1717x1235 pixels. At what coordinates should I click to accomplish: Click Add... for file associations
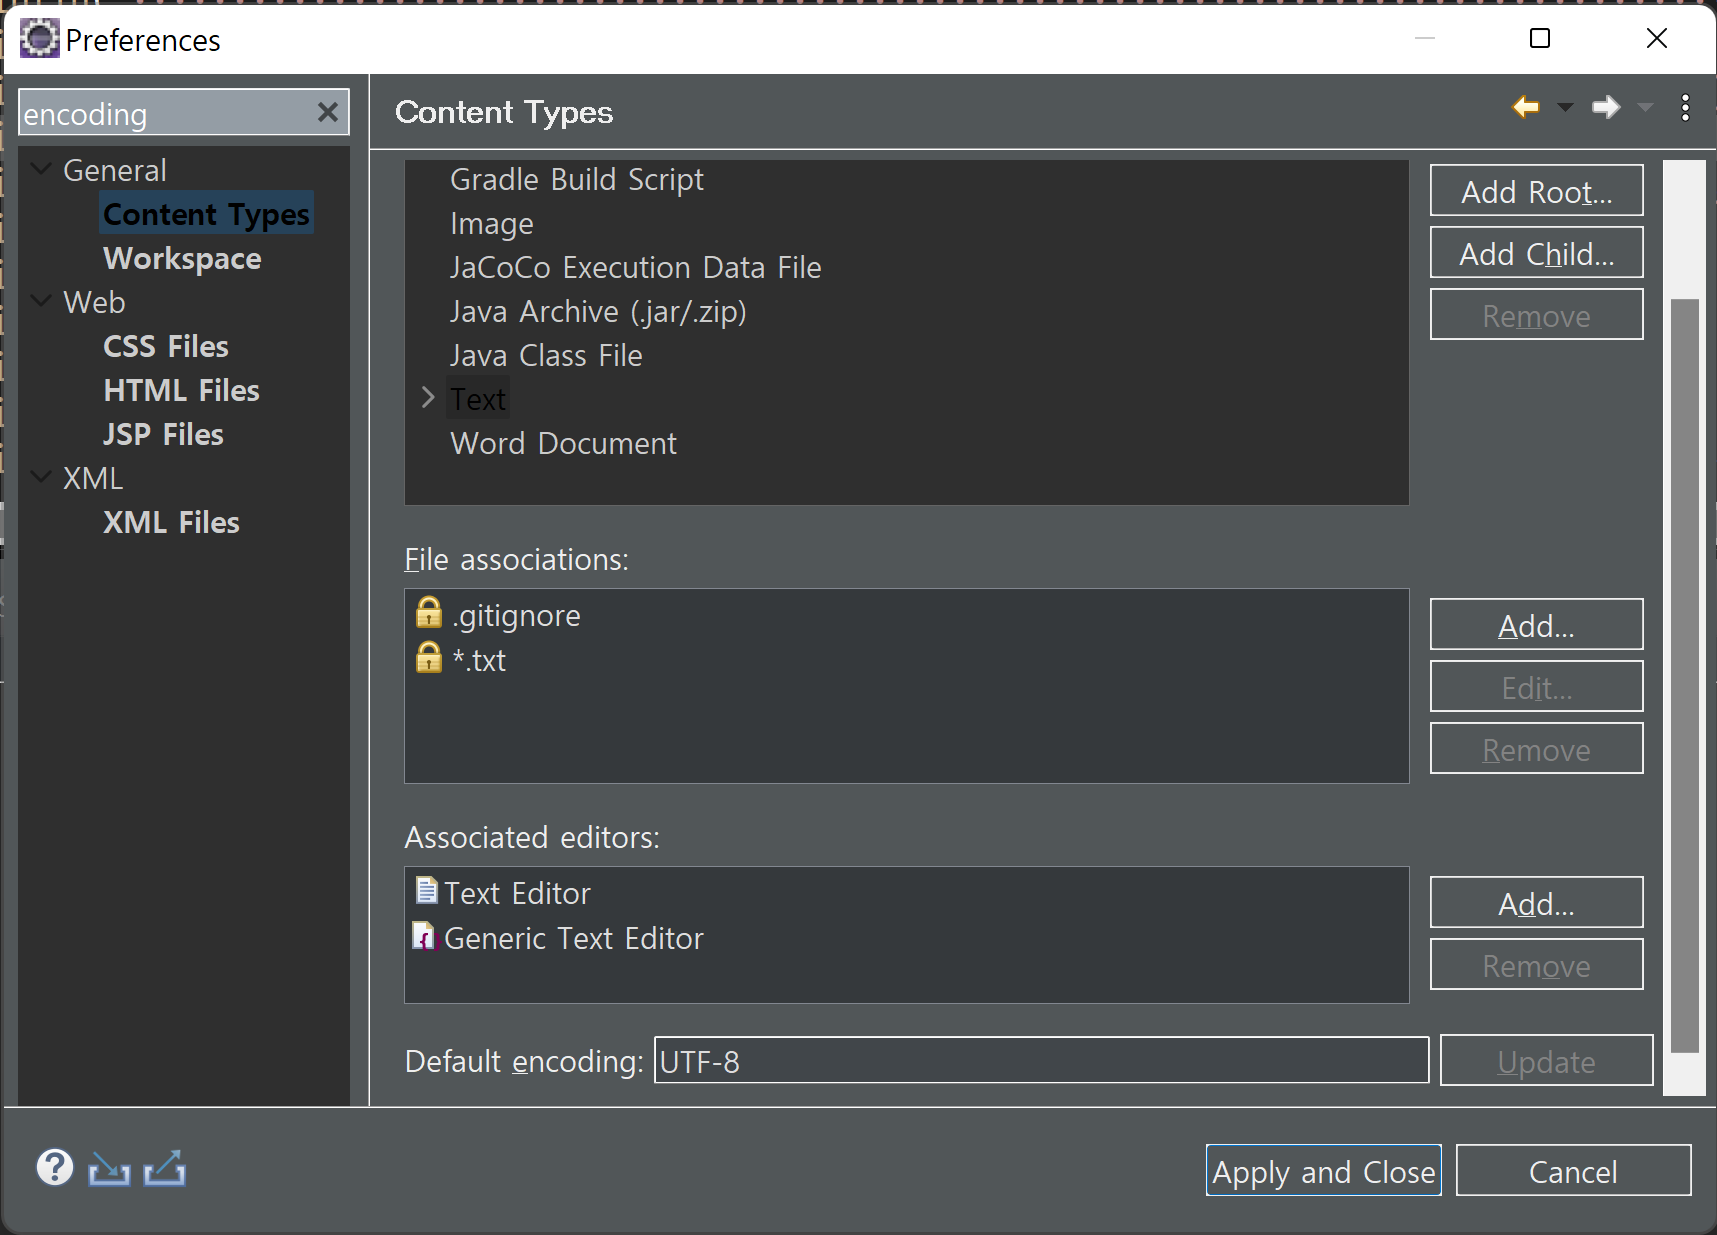(x=1537, y=624)
